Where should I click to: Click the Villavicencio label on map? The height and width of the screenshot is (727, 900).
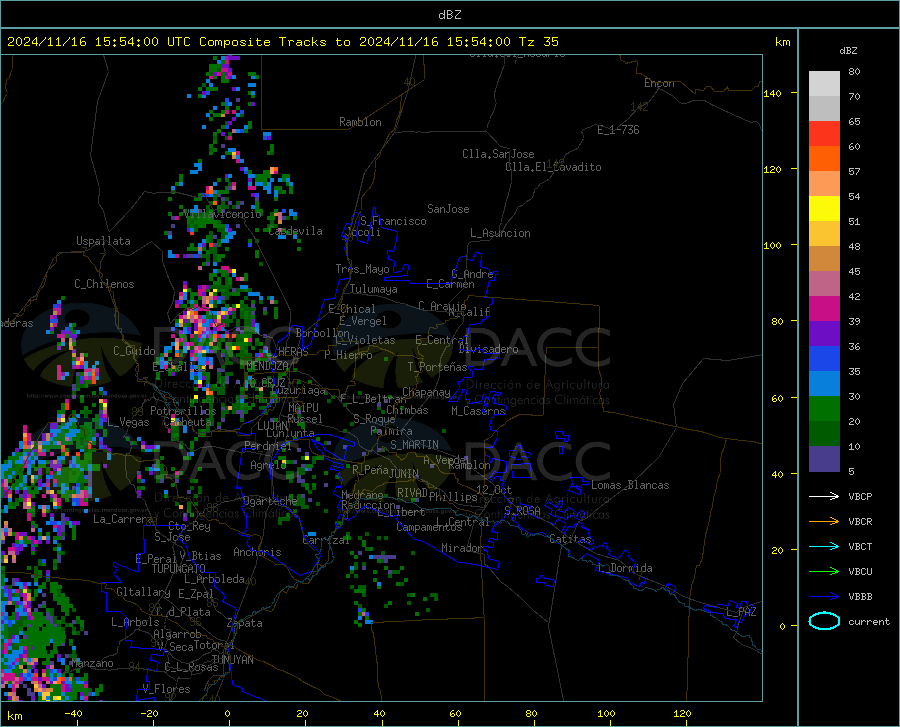[223, 214]
